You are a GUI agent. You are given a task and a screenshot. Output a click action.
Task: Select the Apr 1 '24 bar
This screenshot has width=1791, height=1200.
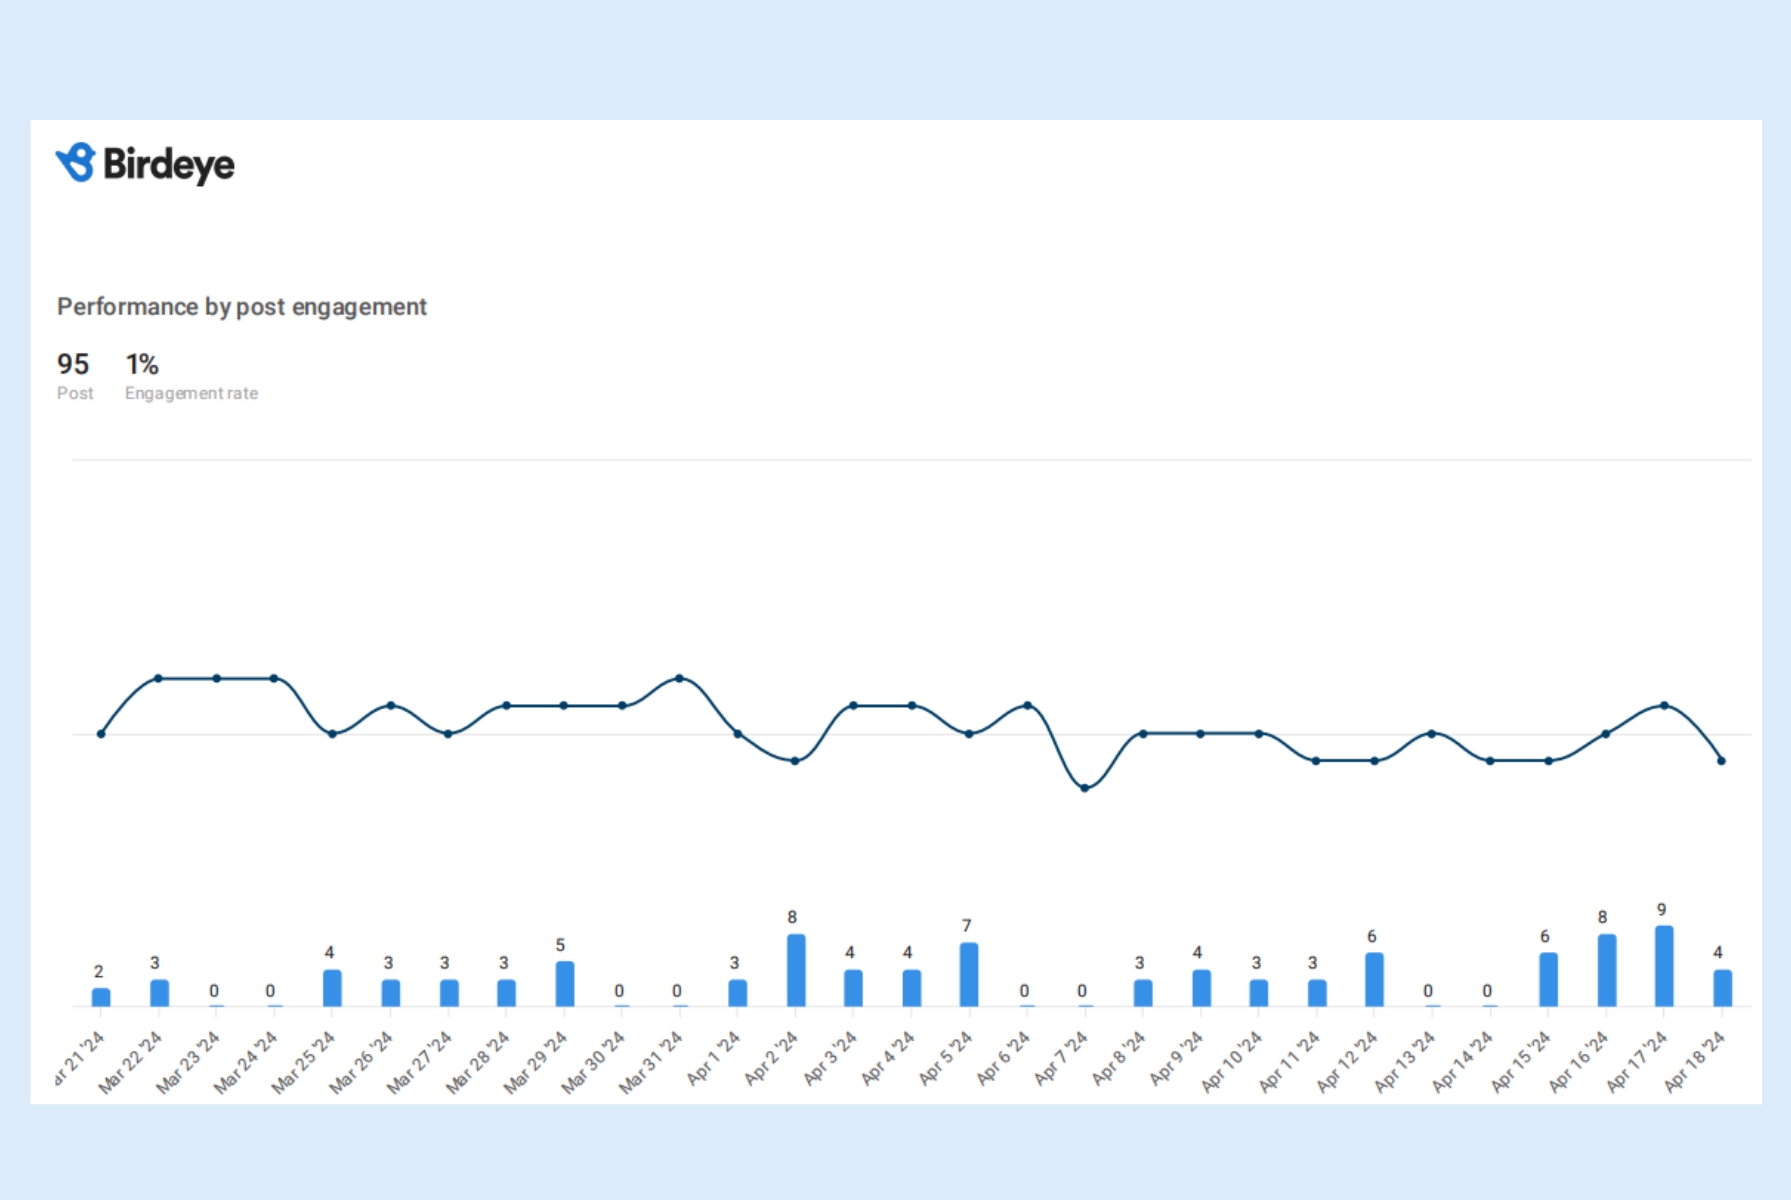coord(738,993)
